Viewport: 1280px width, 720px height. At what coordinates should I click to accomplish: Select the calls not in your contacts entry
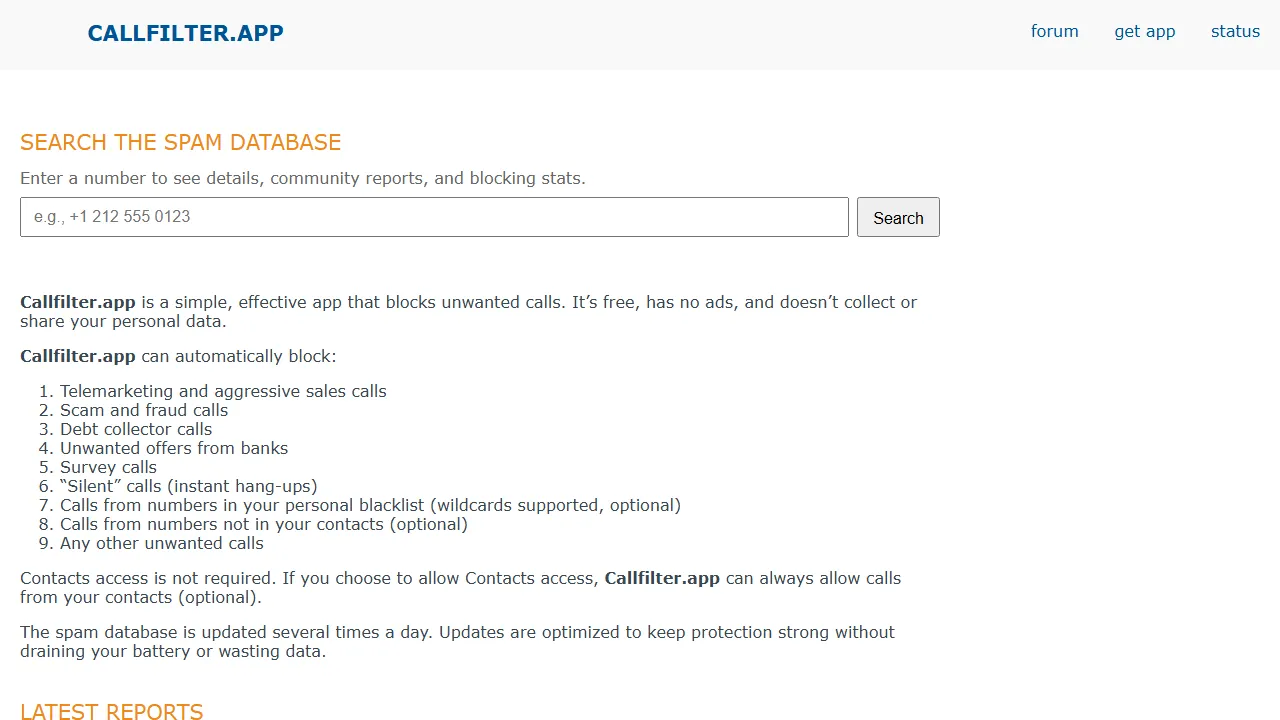(x=264, y=524)
